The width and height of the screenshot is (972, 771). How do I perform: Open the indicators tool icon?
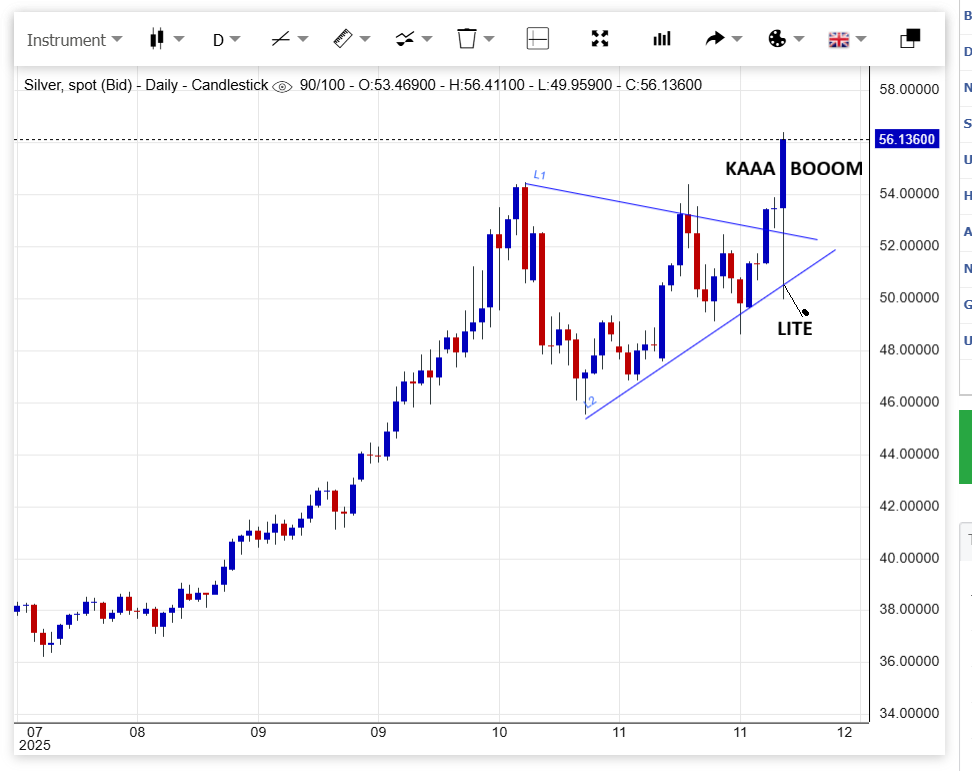tap(404, 39)
